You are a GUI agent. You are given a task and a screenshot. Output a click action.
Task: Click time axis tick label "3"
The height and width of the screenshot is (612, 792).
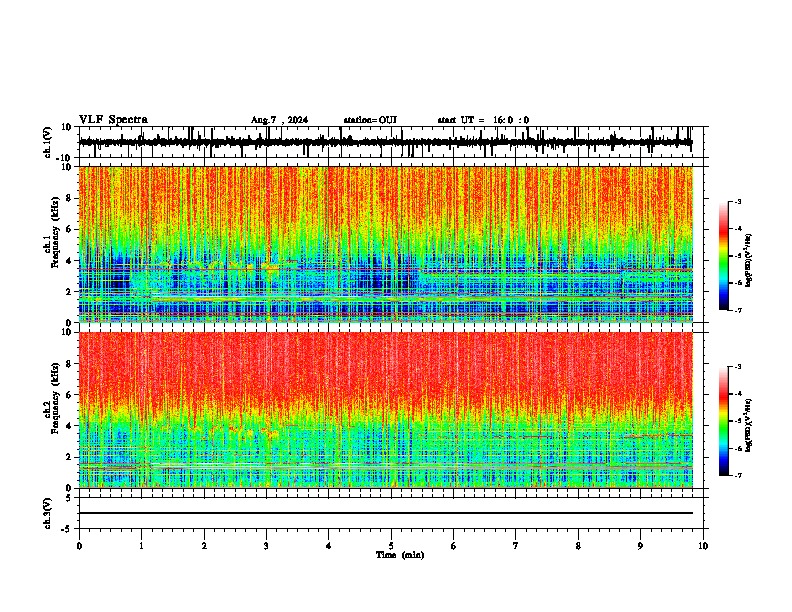[266, 546]
